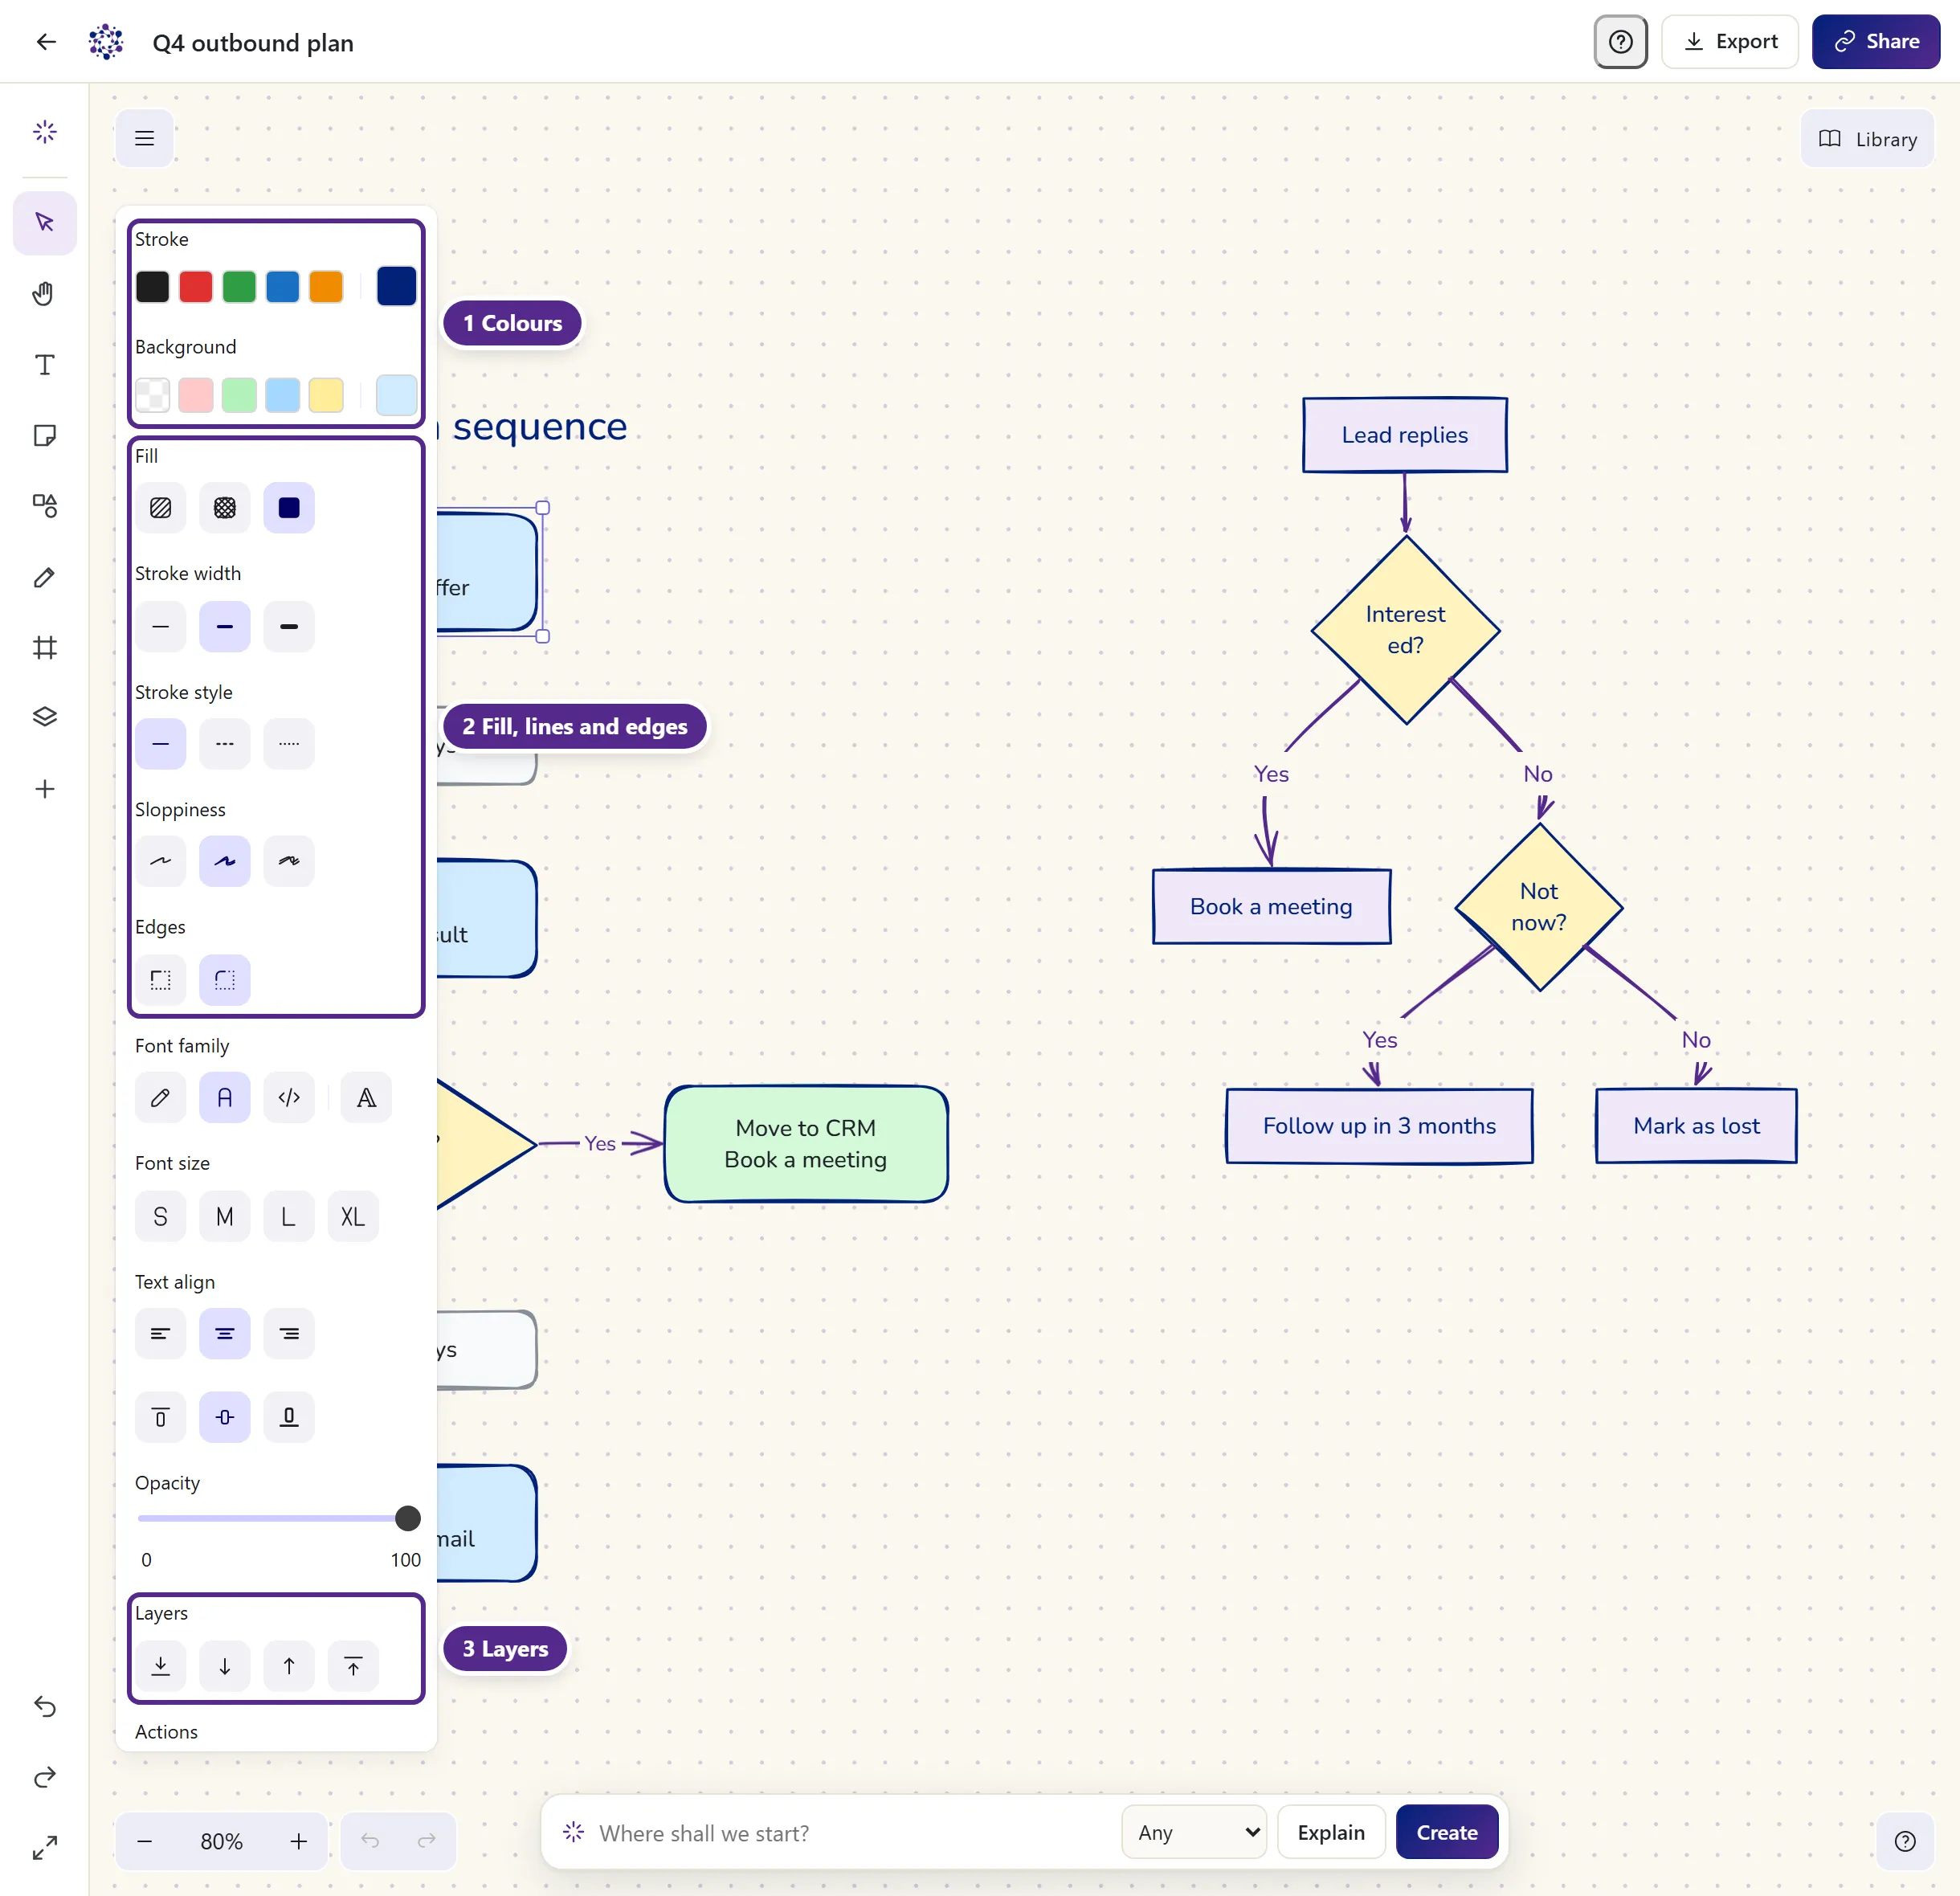Click the help icon in top bar
Viewport: 1960px width, 1896px height.
coord(1620,41)
